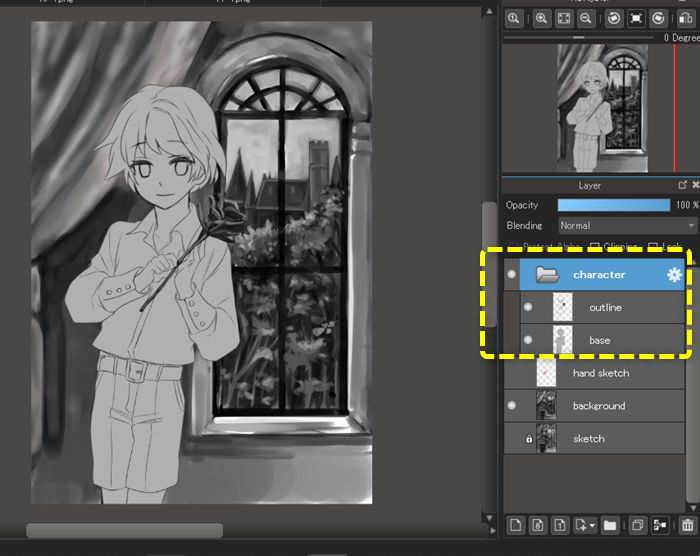Create a new layer folder
This screenshot has height=556, width=700.
pyautogui.click(x=610, y=525)
